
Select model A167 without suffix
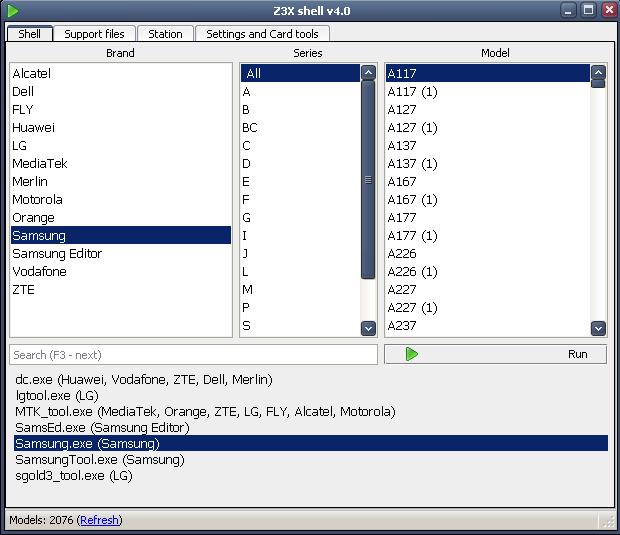(488, 181)
